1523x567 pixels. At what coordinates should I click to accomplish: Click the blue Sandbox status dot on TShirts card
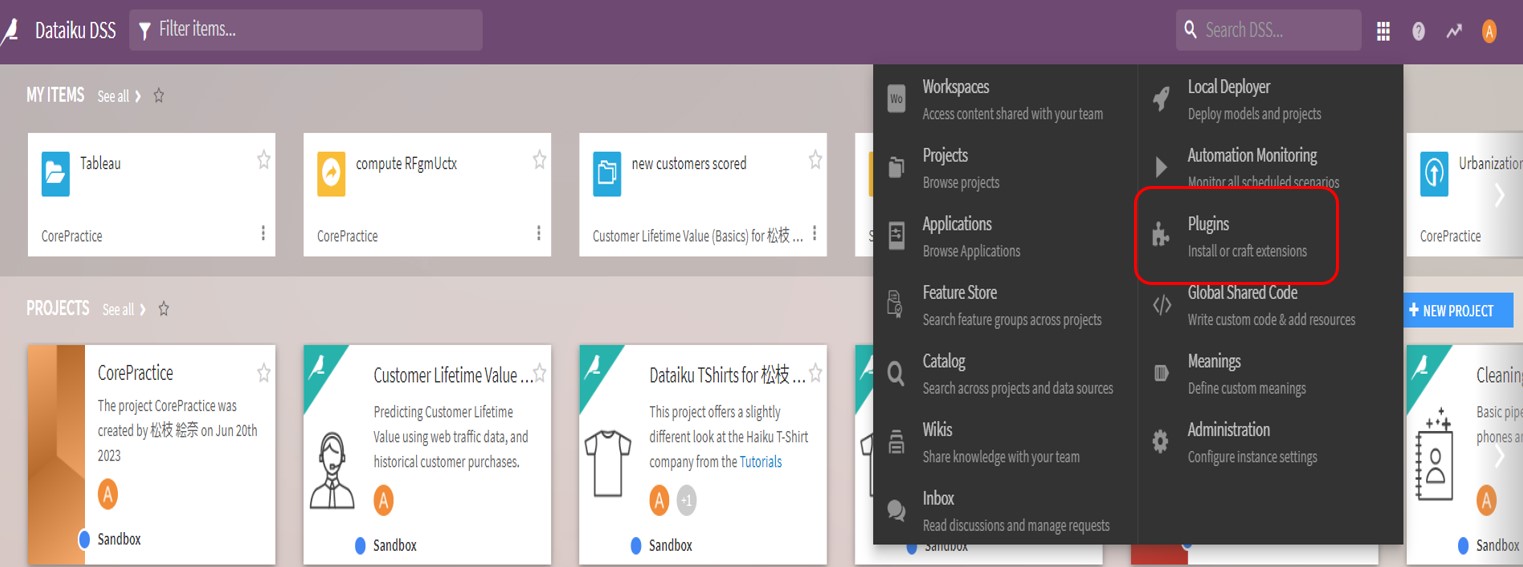click(x=636, y=545)
